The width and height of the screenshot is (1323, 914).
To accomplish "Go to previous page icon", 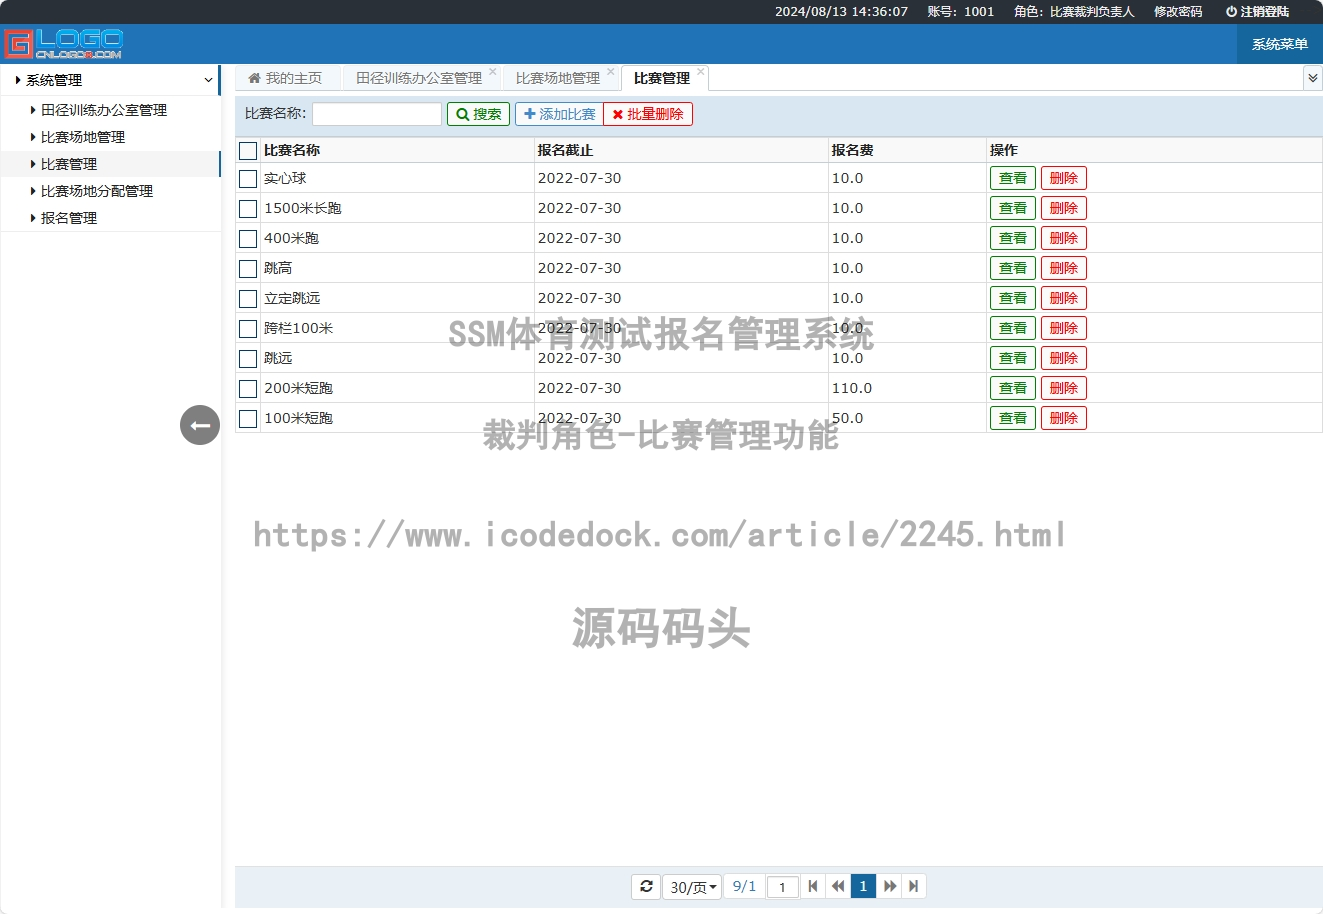I will [x=838, y=886].
